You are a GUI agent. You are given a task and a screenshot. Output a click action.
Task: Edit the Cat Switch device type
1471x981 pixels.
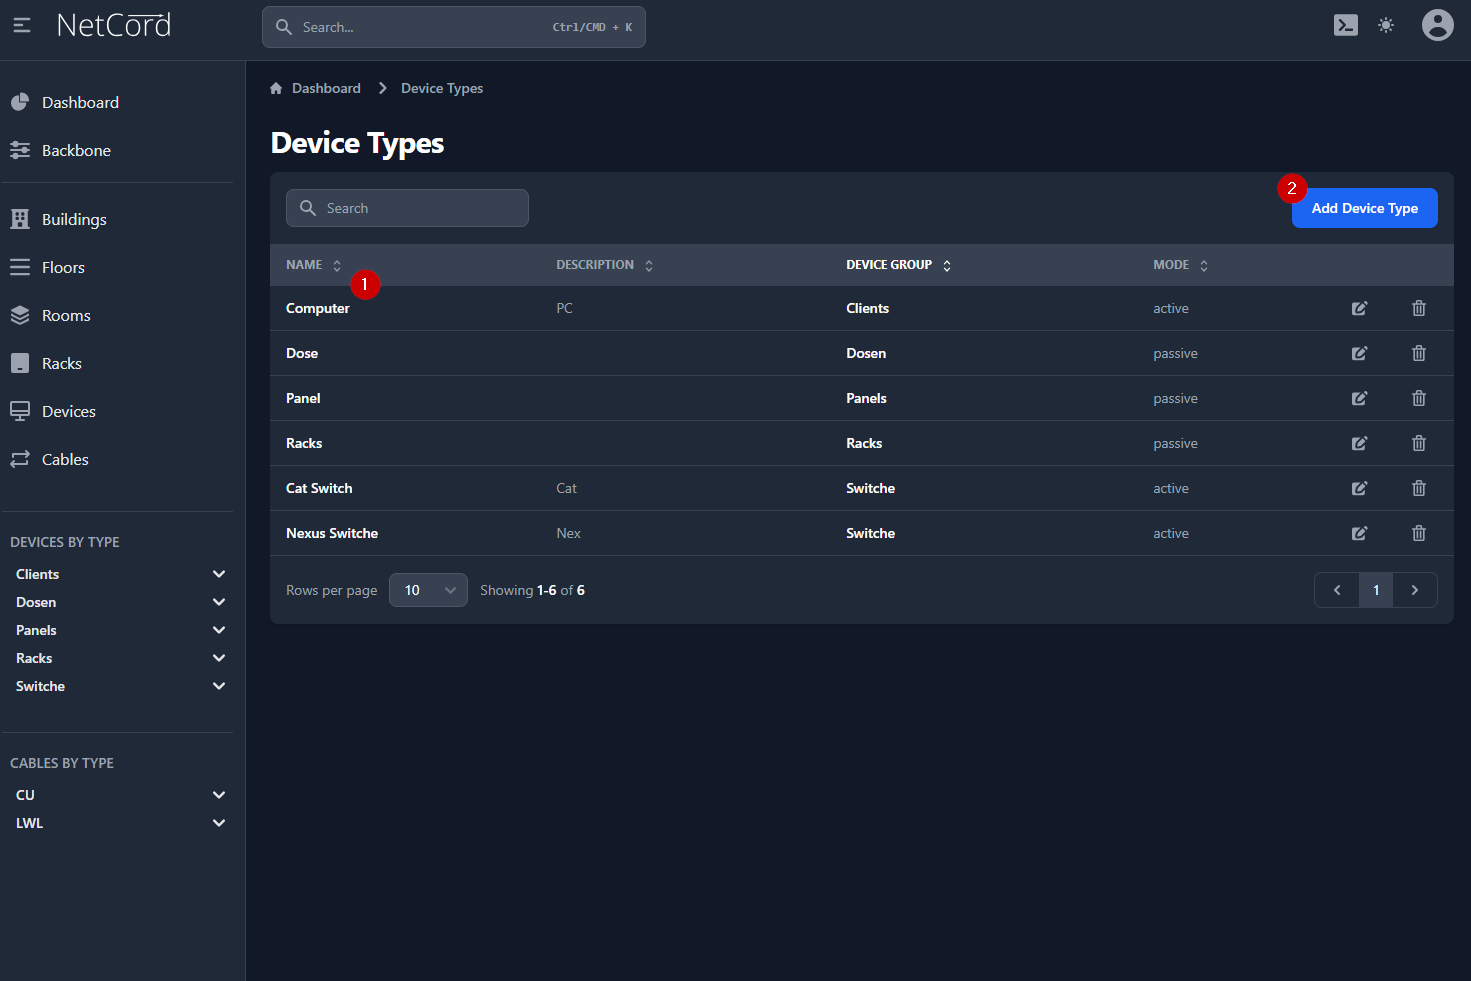pos(1359,488)
